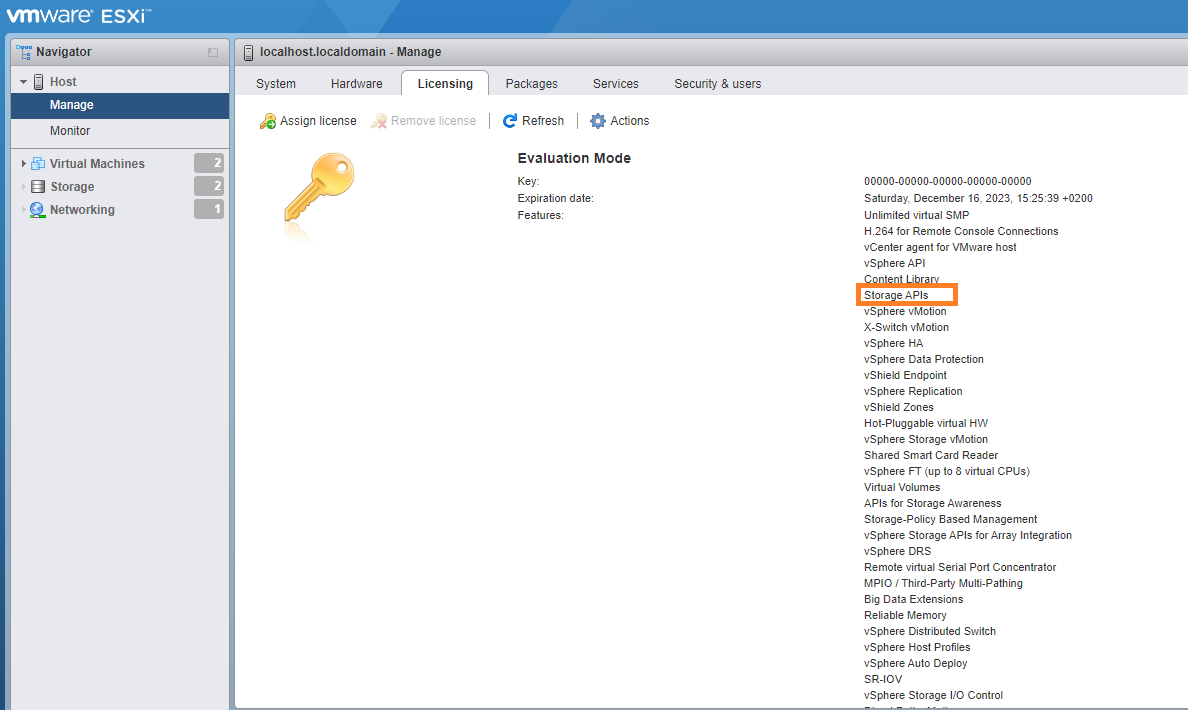
Task: Click the Remove license icon
Action: tap(379, 120)
